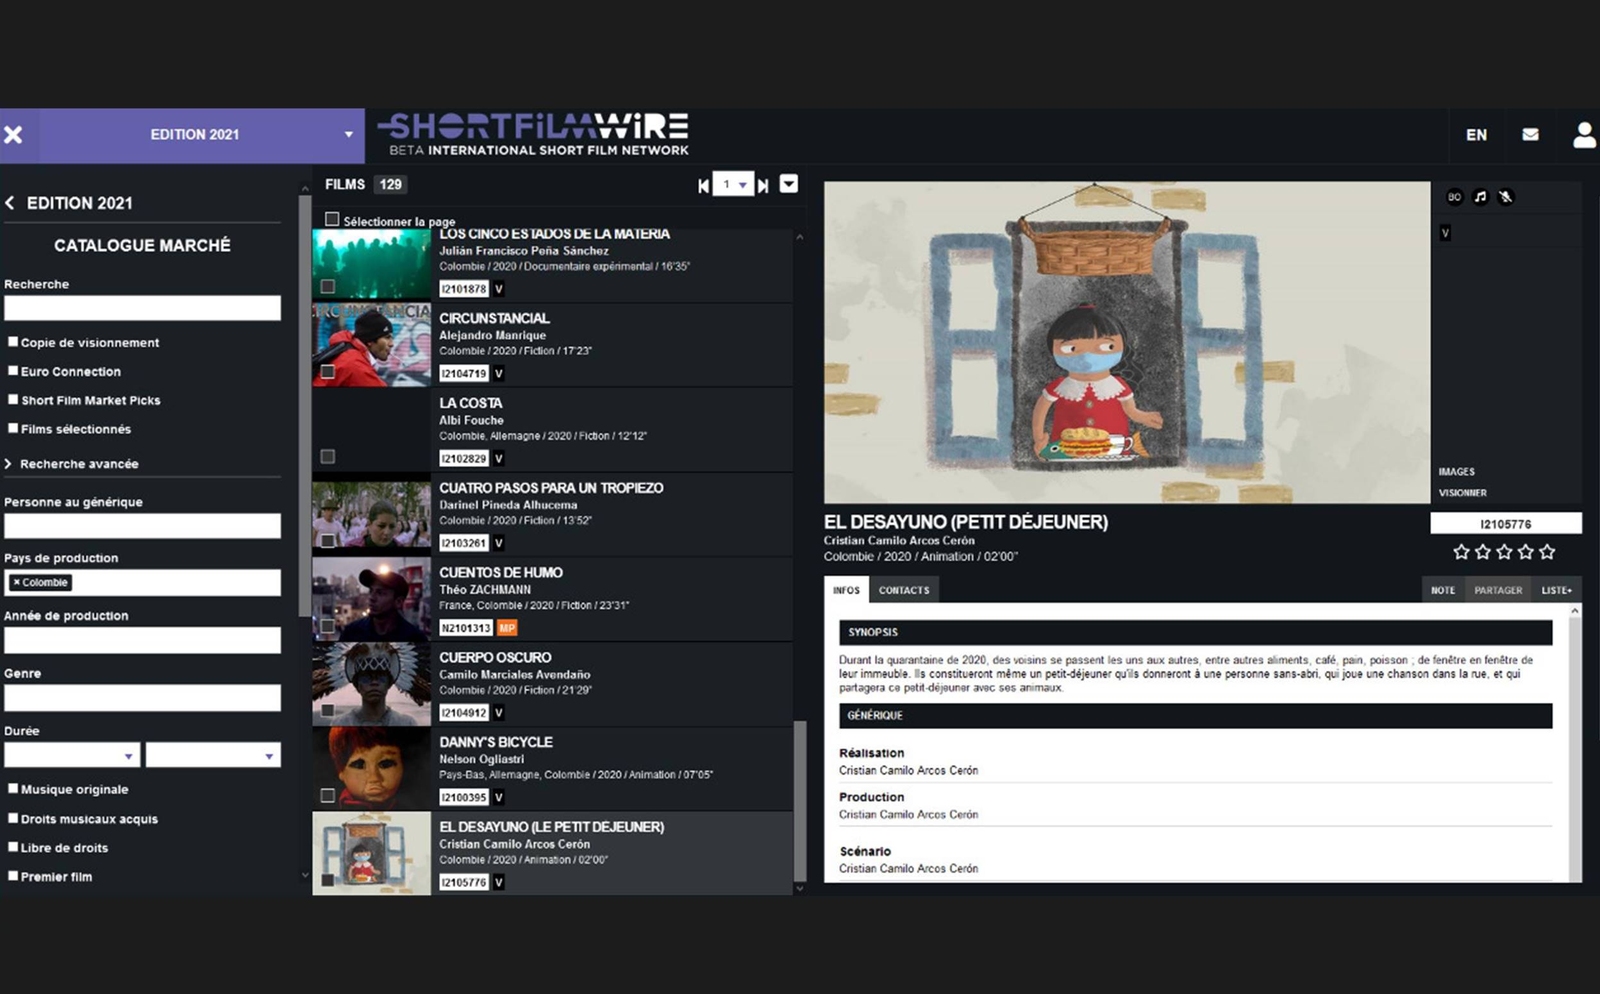The width and height of the screenshot is (1600, 994).
Task: Open the Edition 2021 dropdown
Action: pyautogui.click(x=348, y=134)
